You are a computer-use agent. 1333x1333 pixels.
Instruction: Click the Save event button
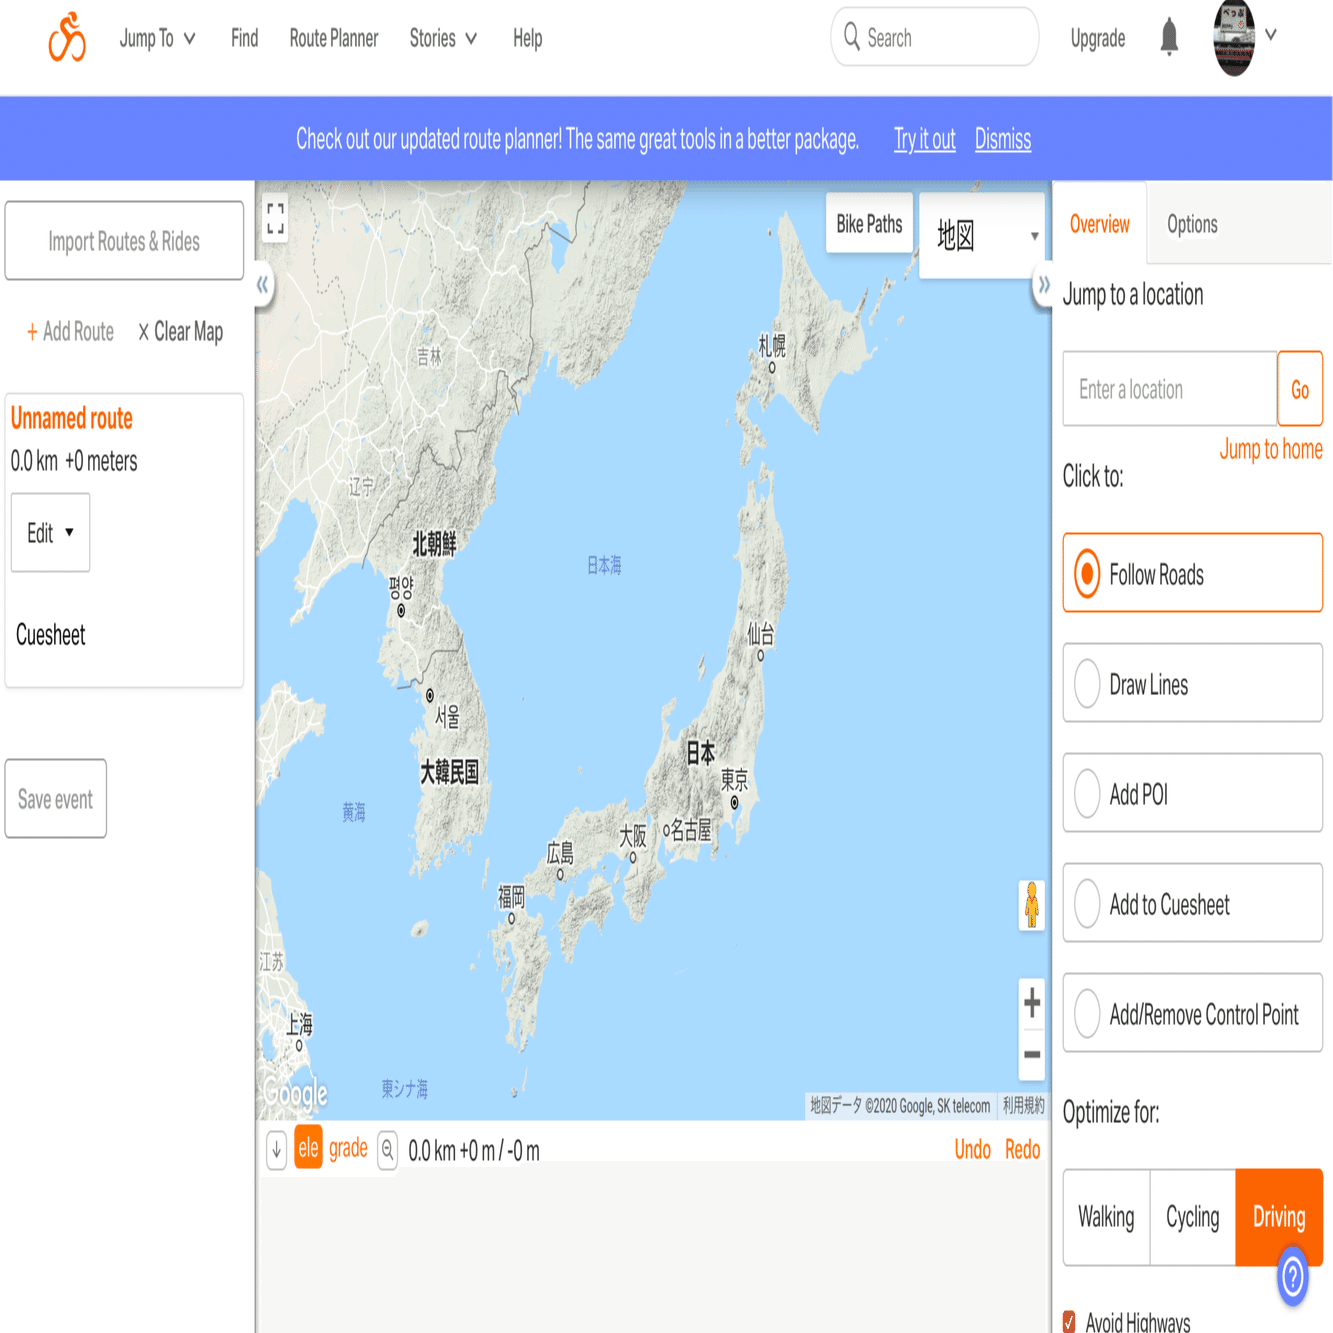click(56, 799)
